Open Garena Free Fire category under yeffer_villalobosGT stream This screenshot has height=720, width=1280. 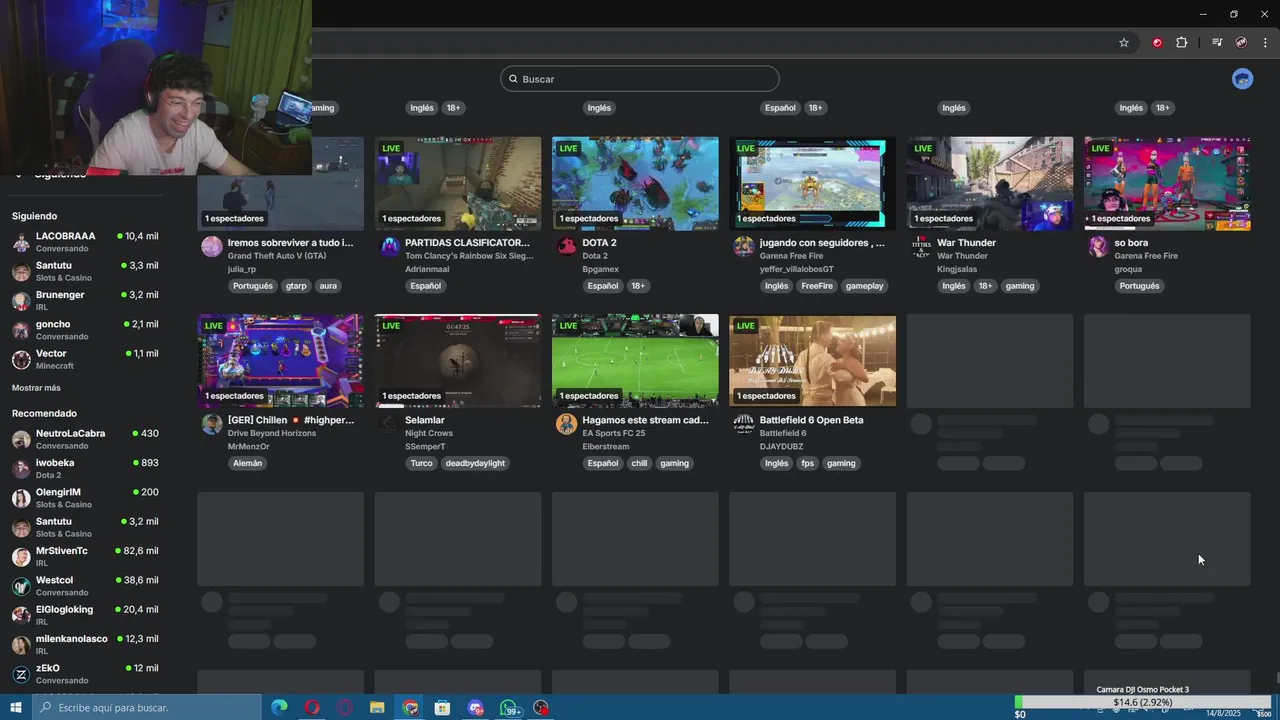click(791, 256)
